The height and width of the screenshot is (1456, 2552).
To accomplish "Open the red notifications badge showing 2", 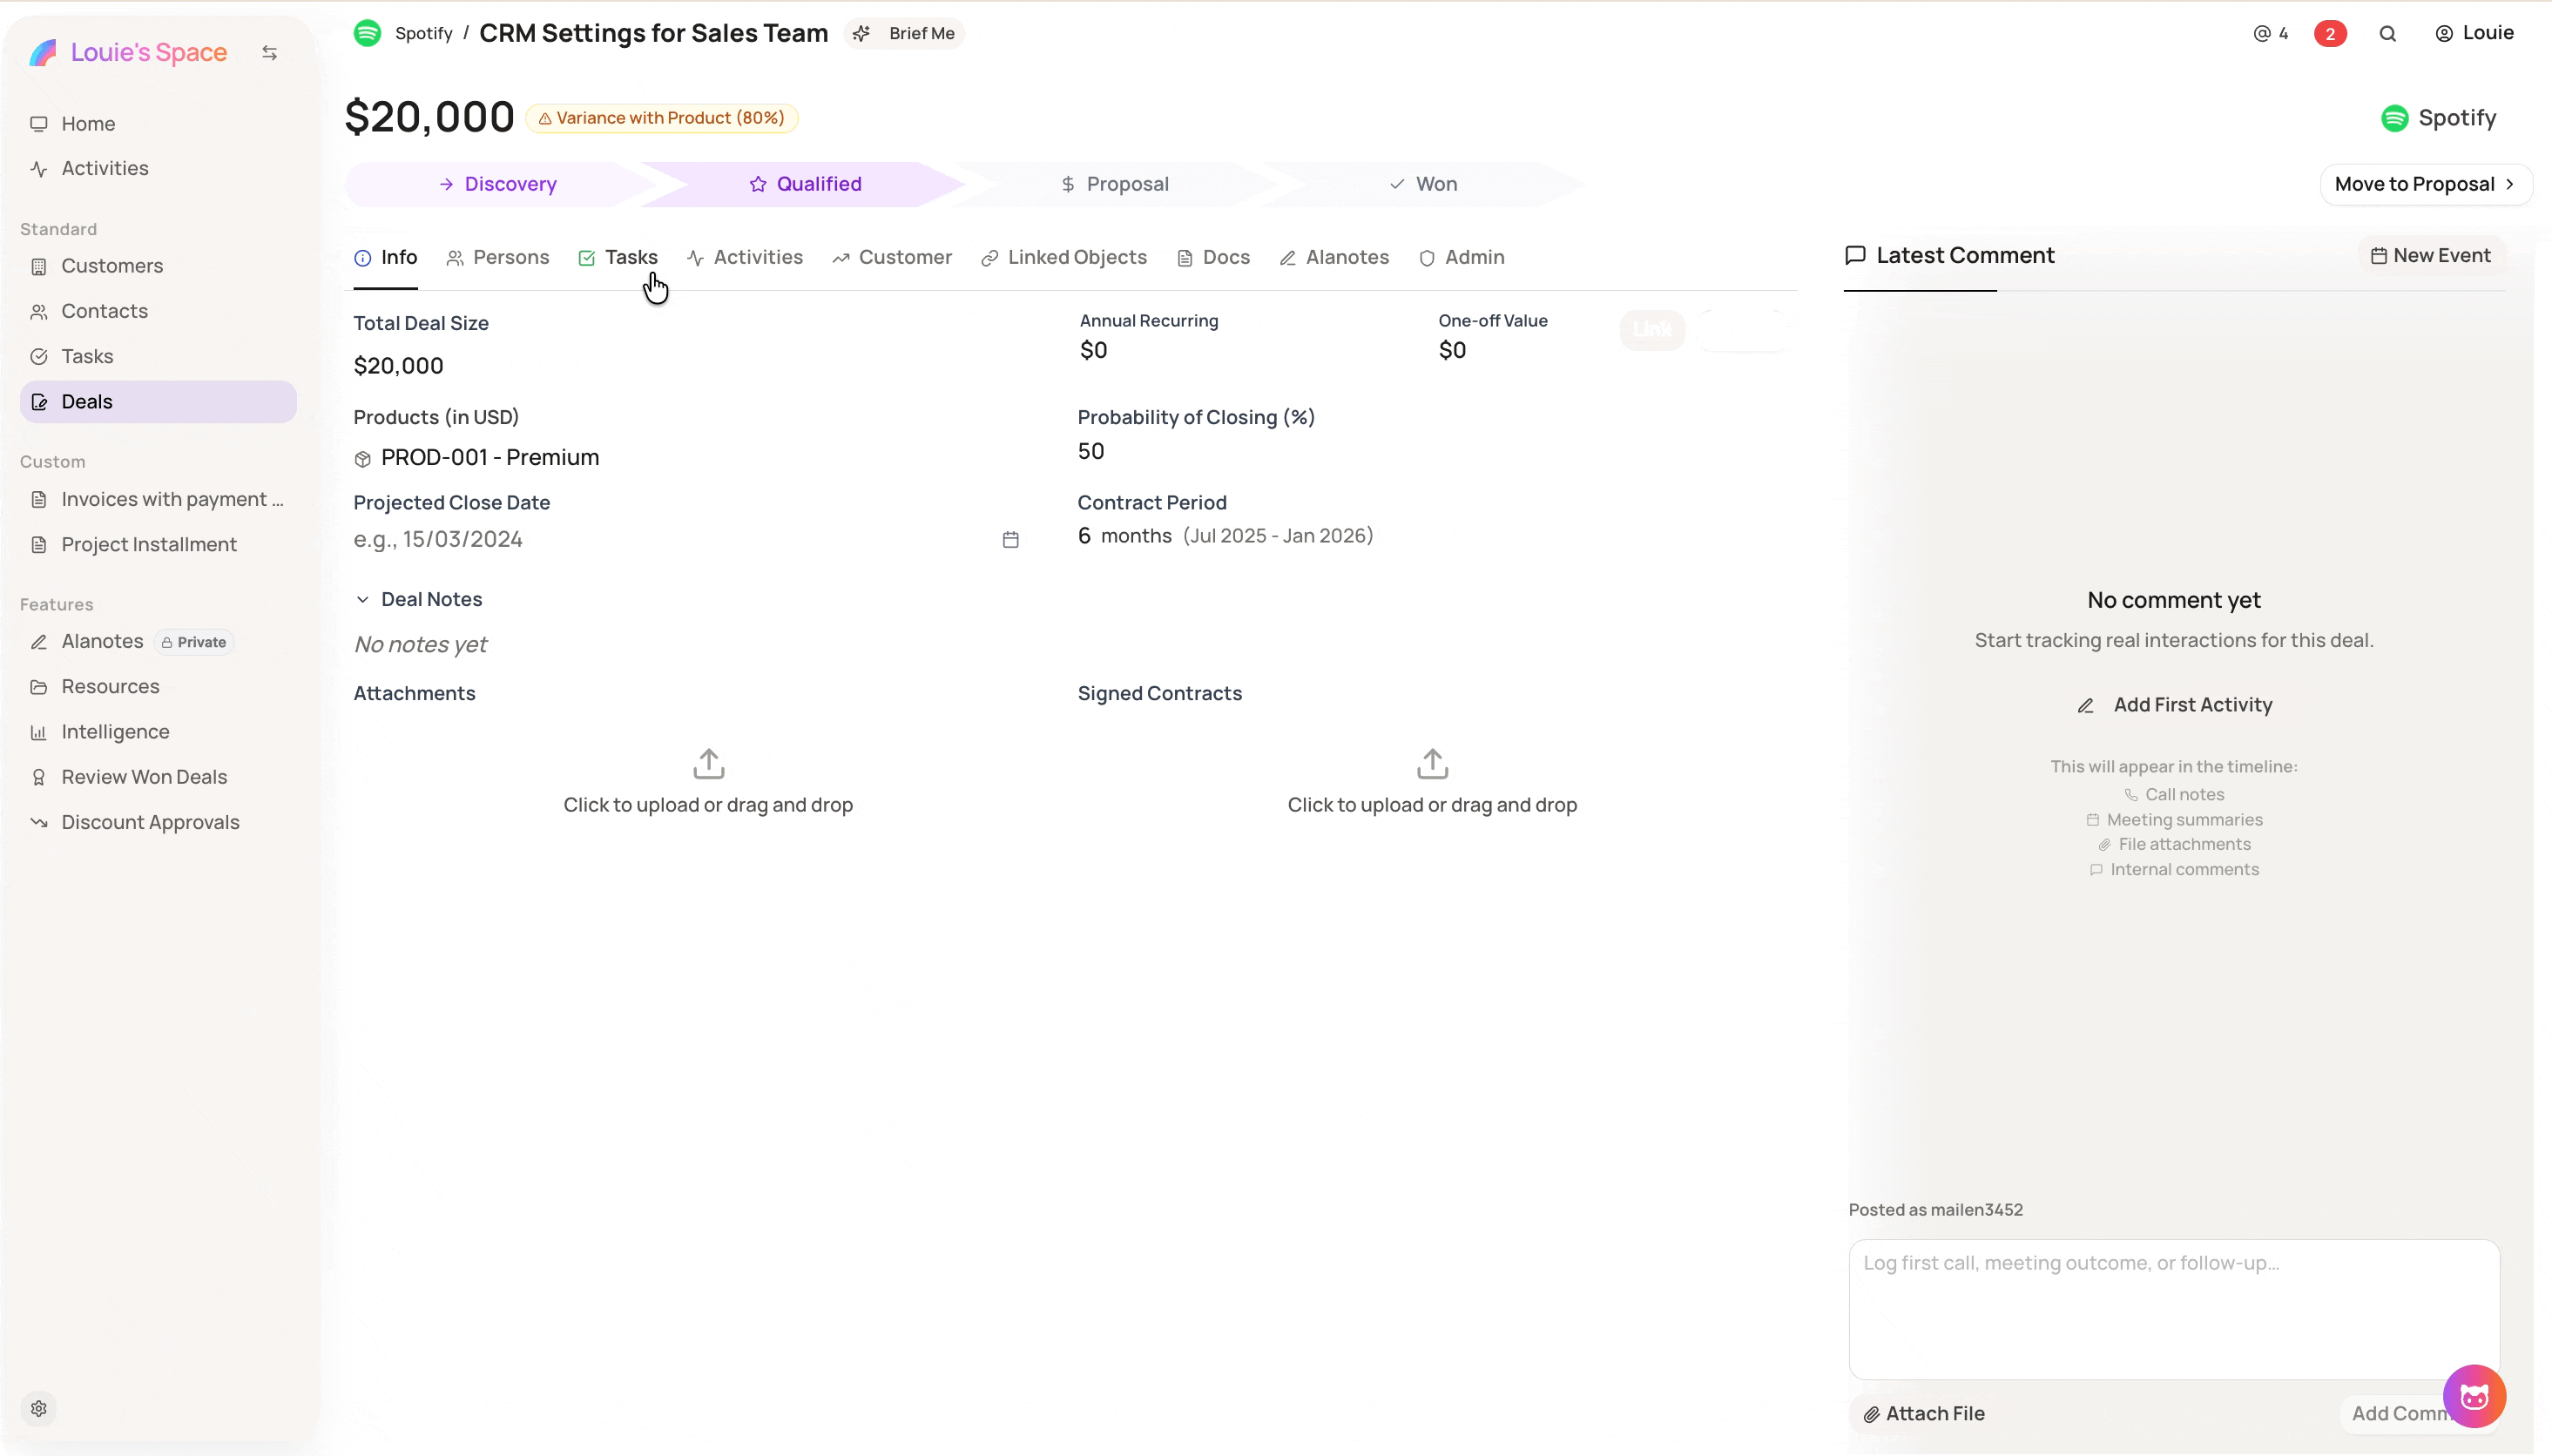I will [2330, 33].
